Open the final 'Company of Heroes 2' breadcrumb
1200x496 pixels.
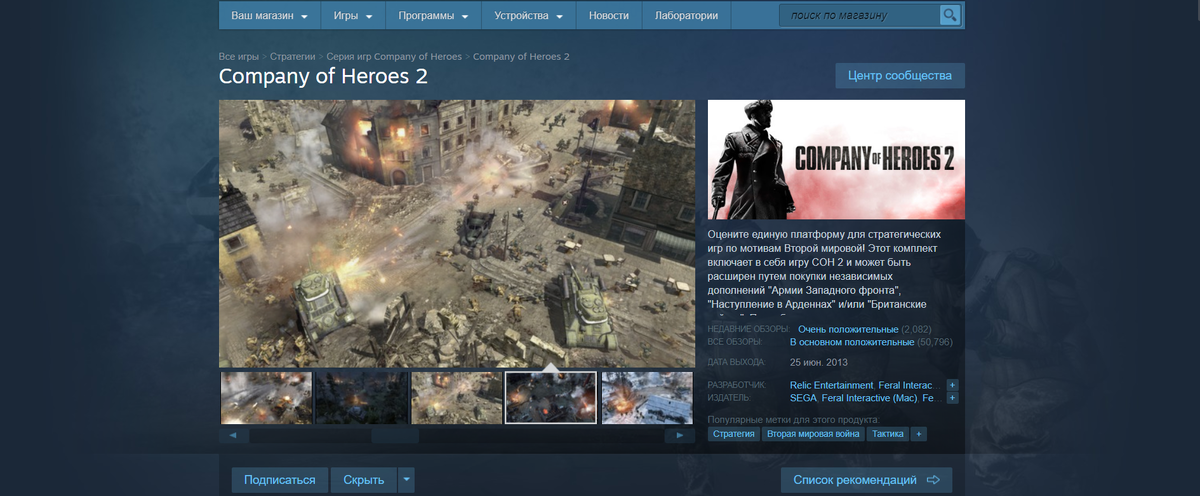tap(521, 56)
